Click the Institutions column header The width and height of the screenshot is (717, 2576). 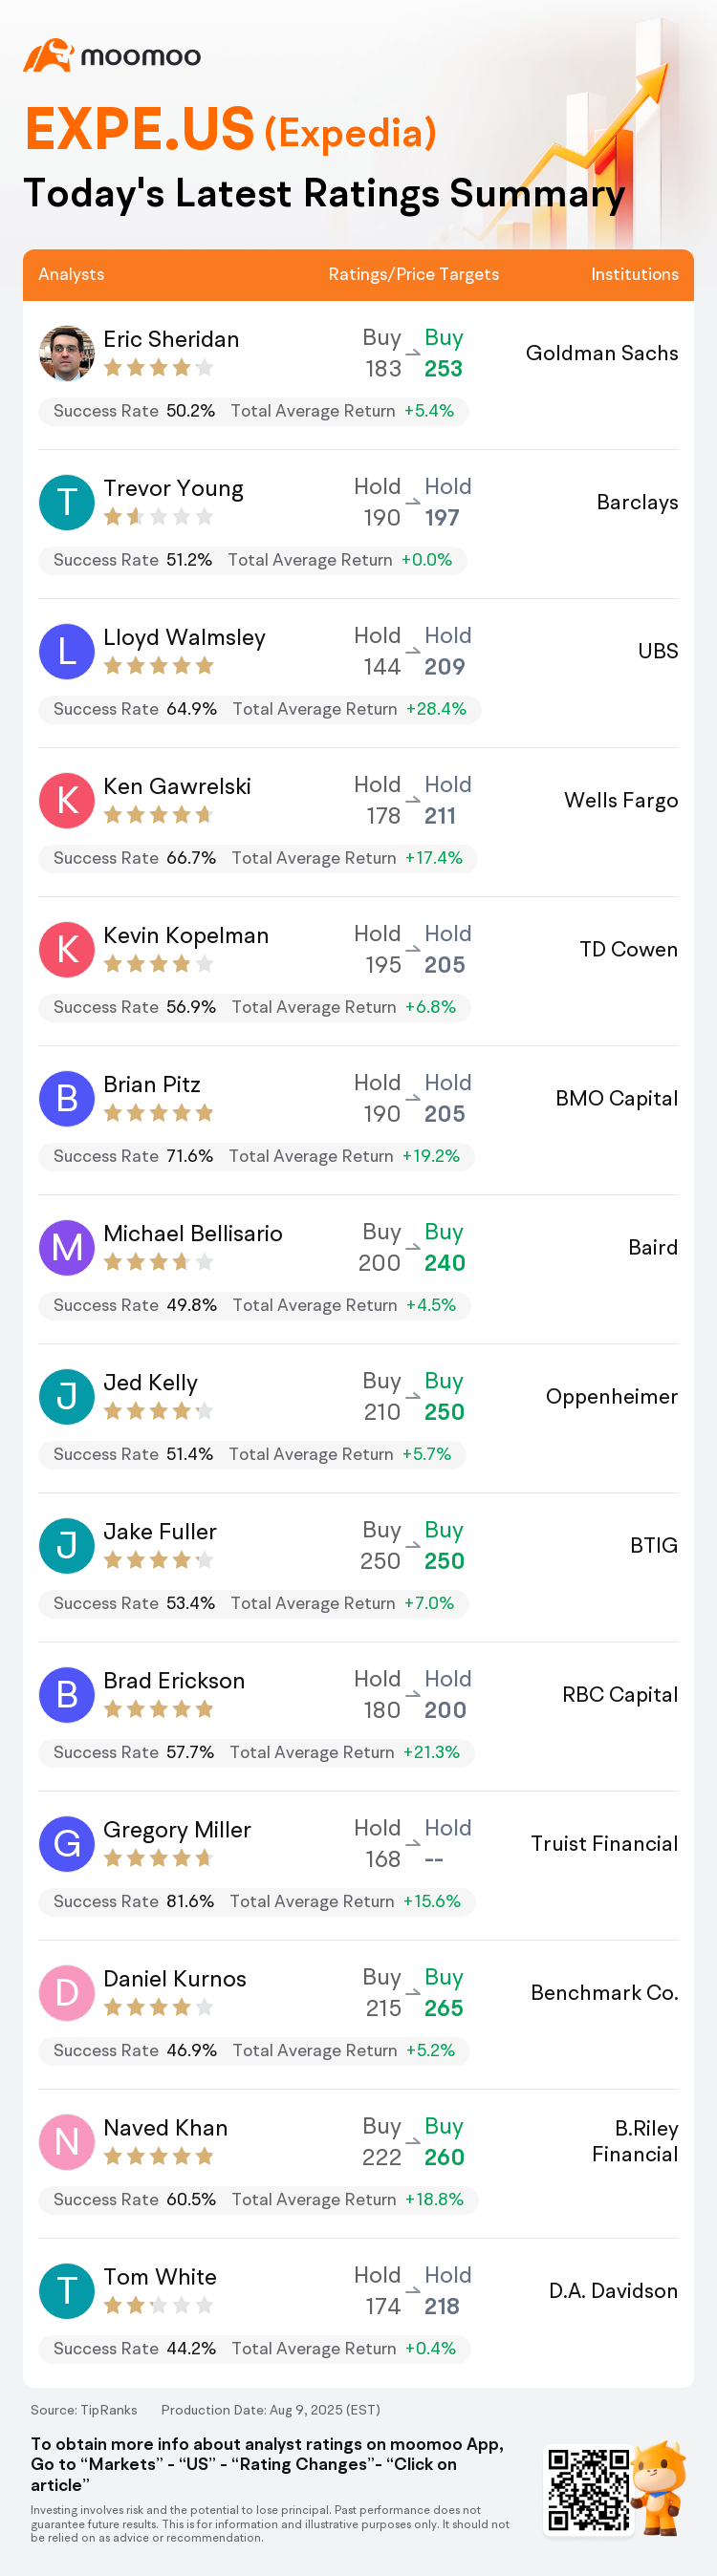click(x=635, y=274)
